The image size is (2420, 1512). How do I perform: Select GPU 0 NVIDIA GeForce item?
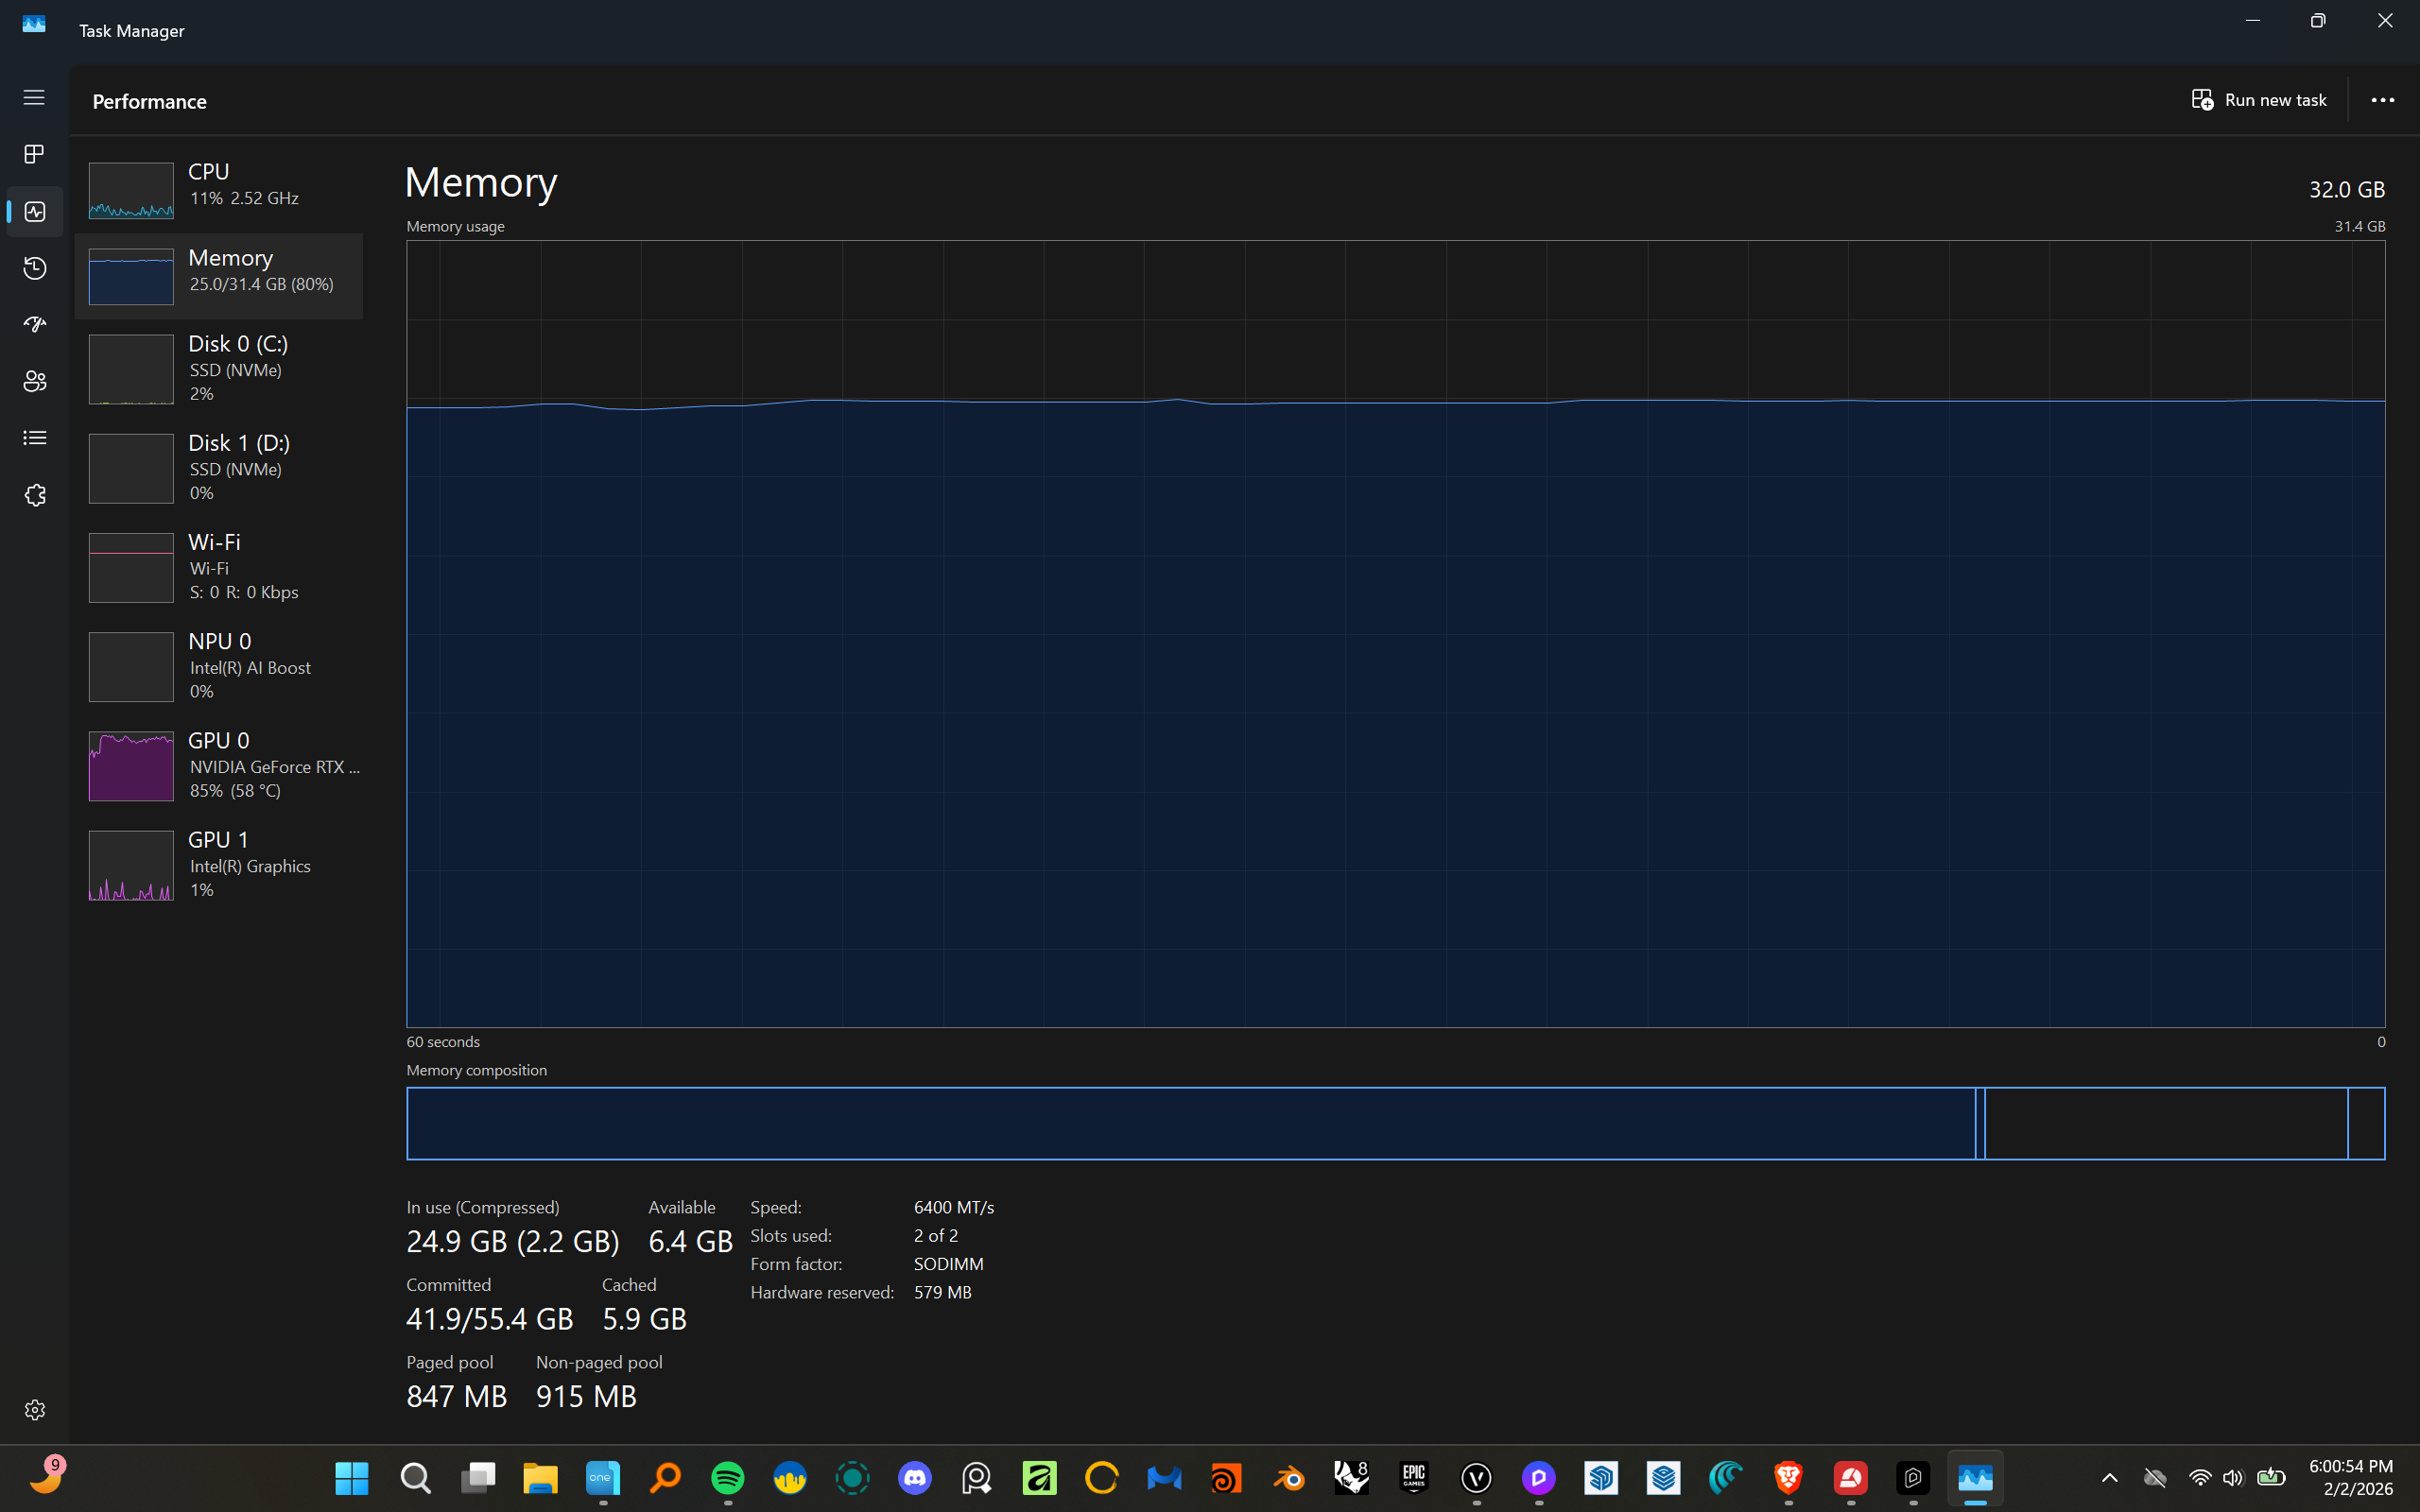(218, 765)
